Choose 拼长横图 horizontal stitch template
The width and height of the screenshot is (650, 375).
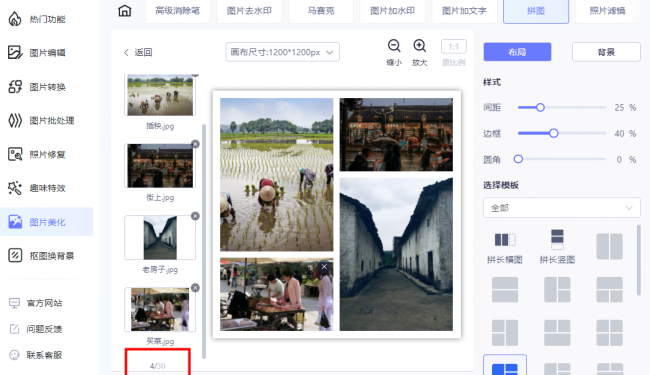point(504,247)
